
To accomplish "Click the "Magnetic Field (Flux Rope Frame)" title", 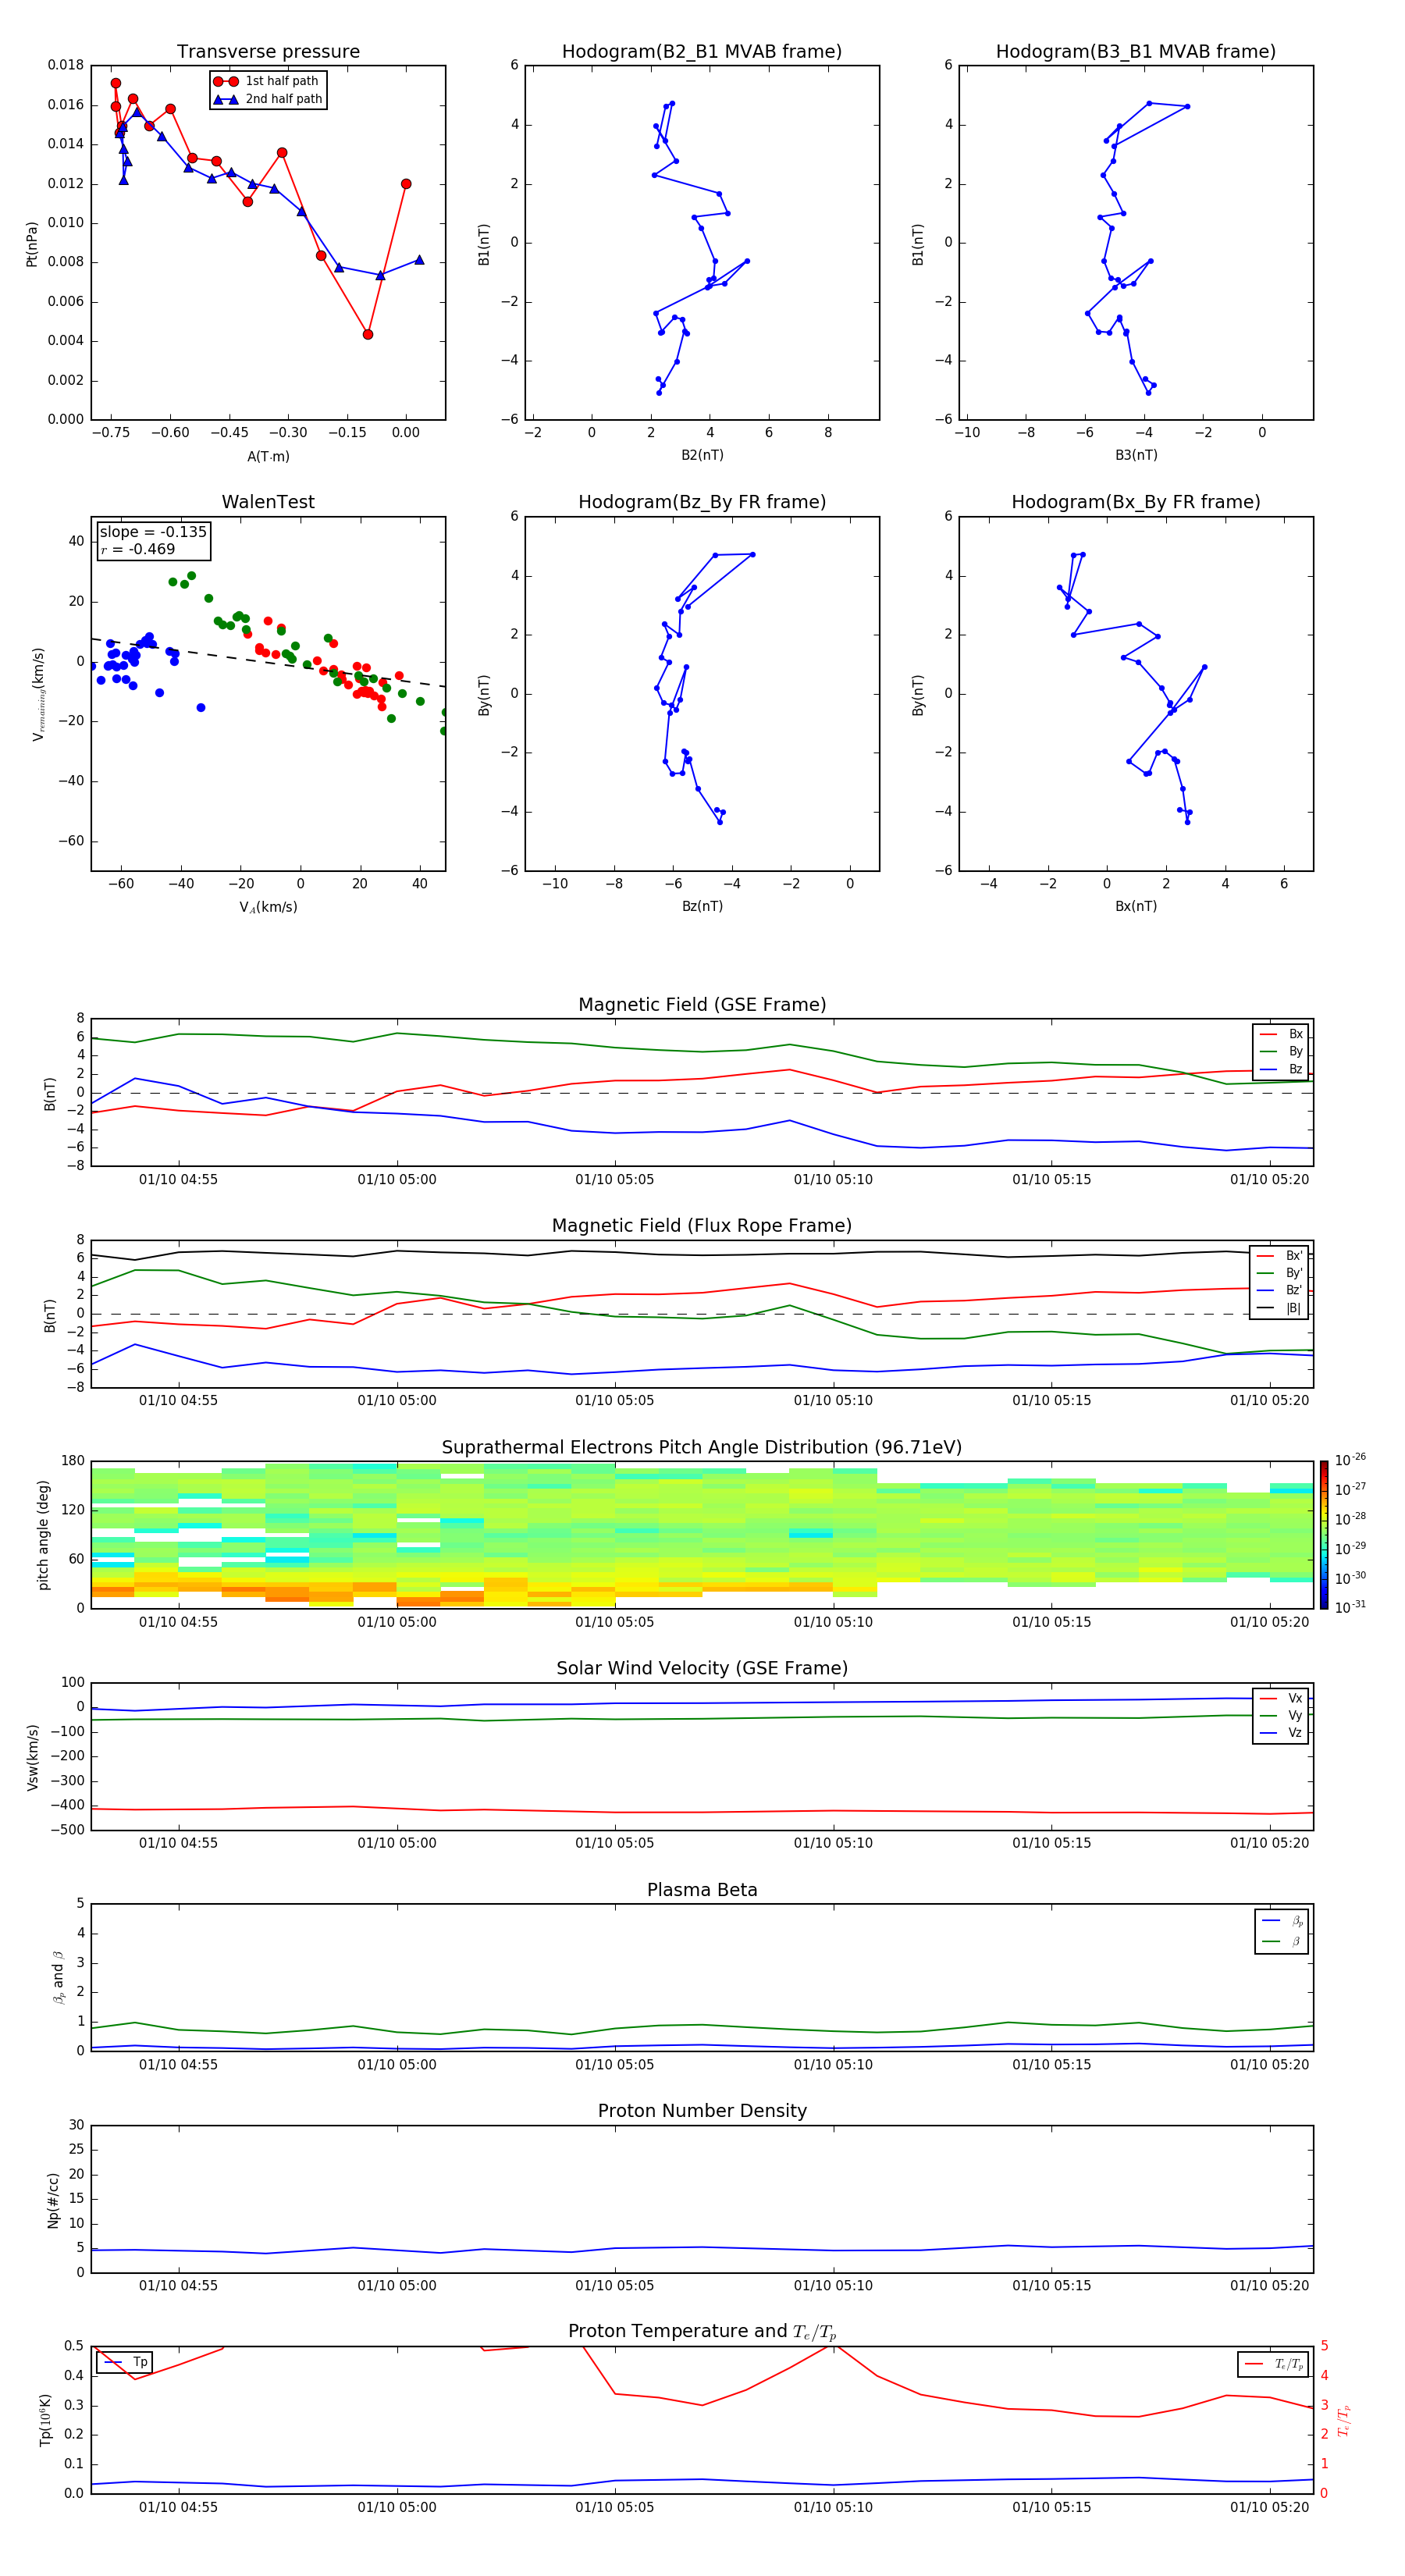I will pyautogui.click(x=702, y=1226).
